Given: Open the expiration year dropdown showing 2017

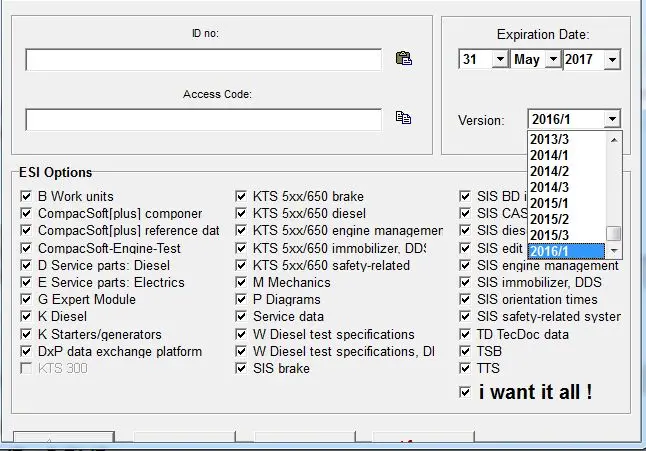Looking at the screenshot, I should [613, 60].
